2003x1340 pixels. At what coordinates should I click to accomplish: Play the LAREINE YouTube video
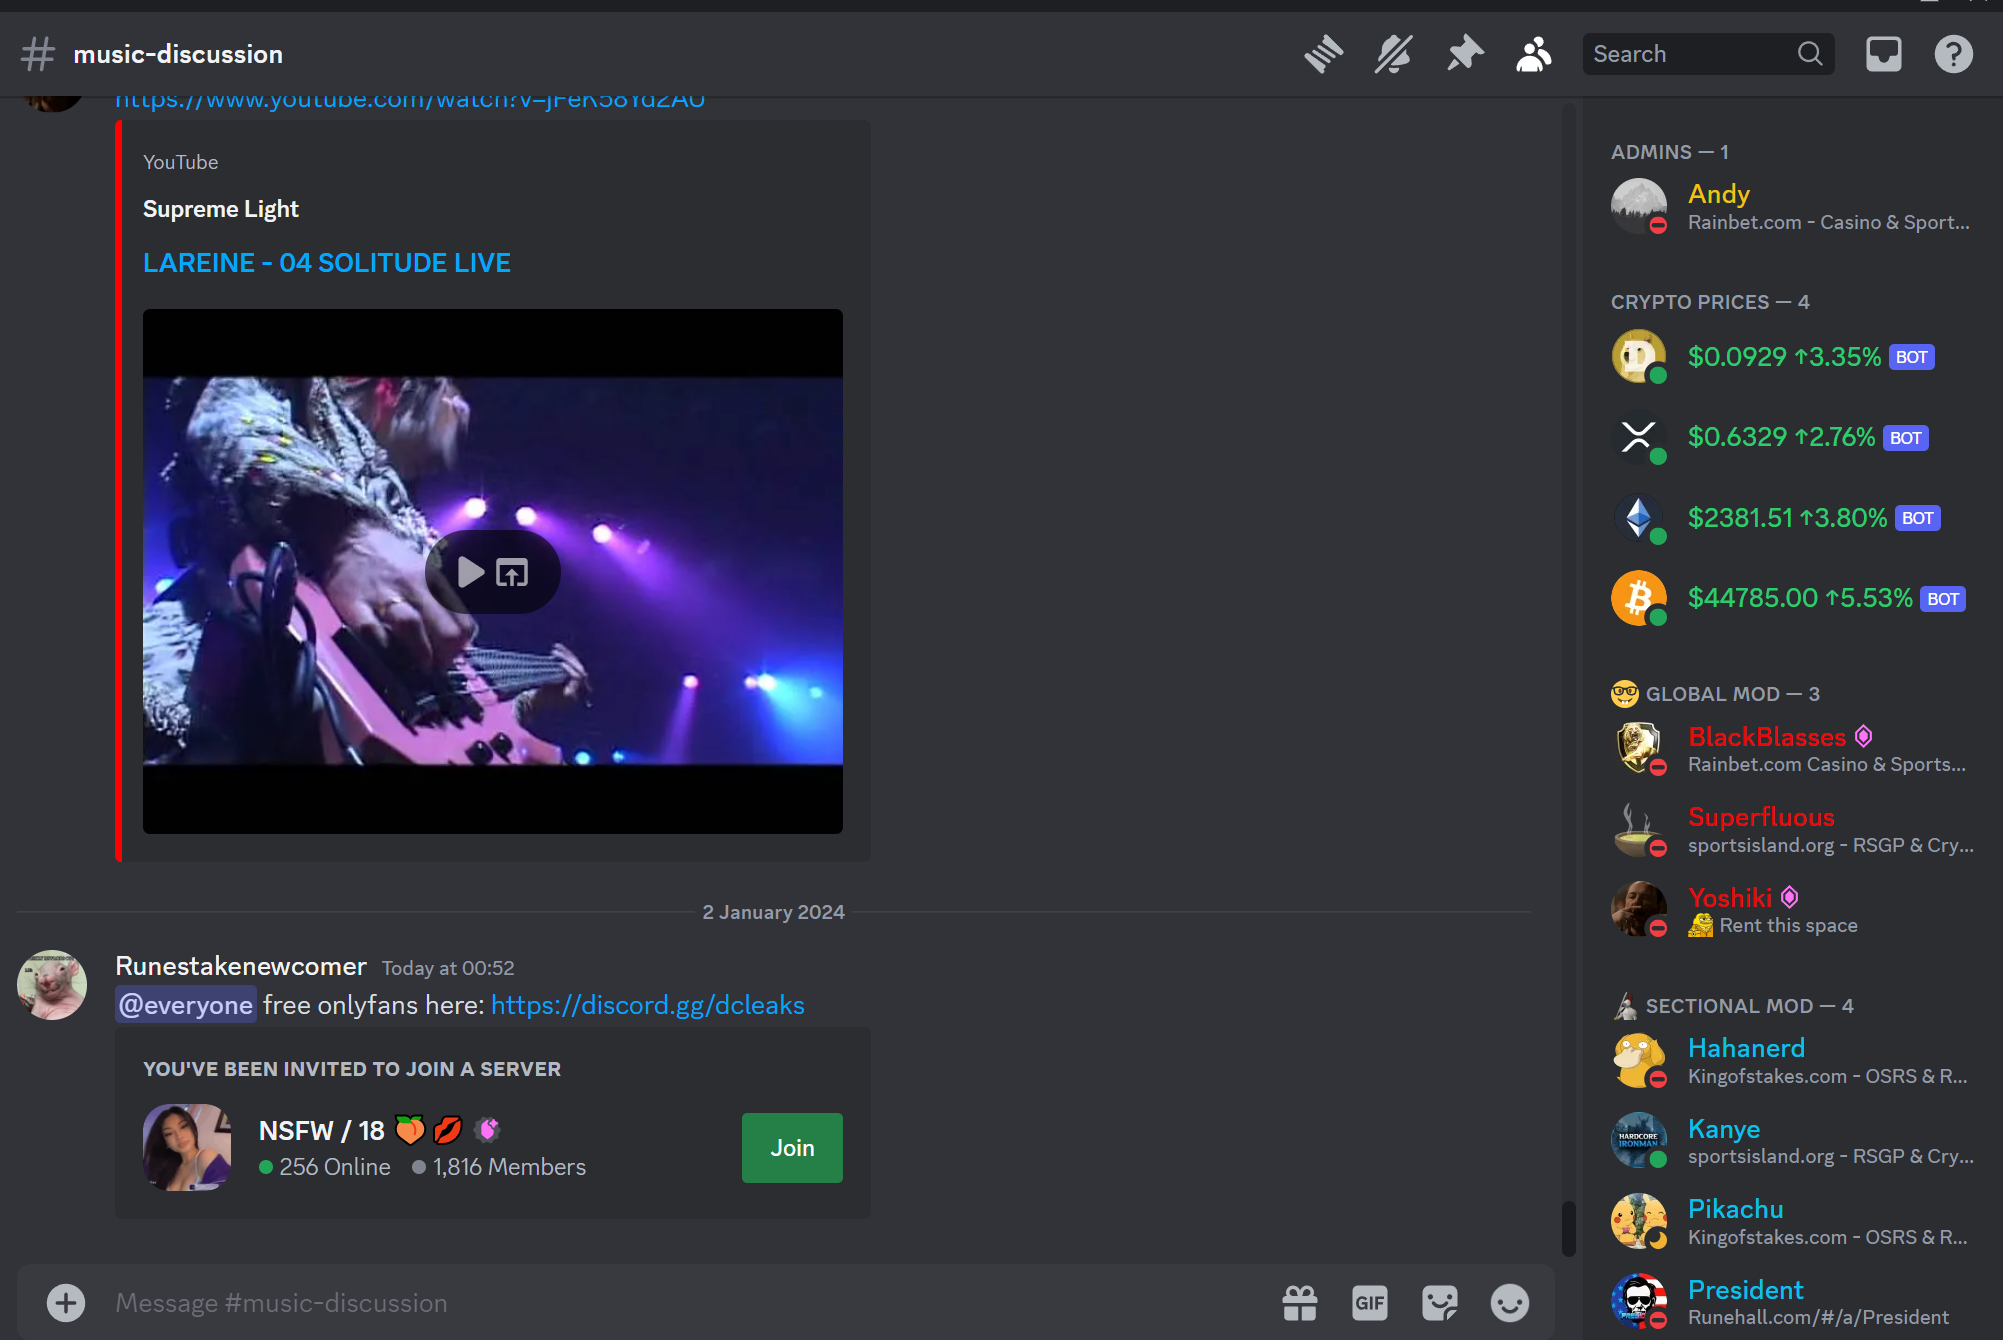471,572
